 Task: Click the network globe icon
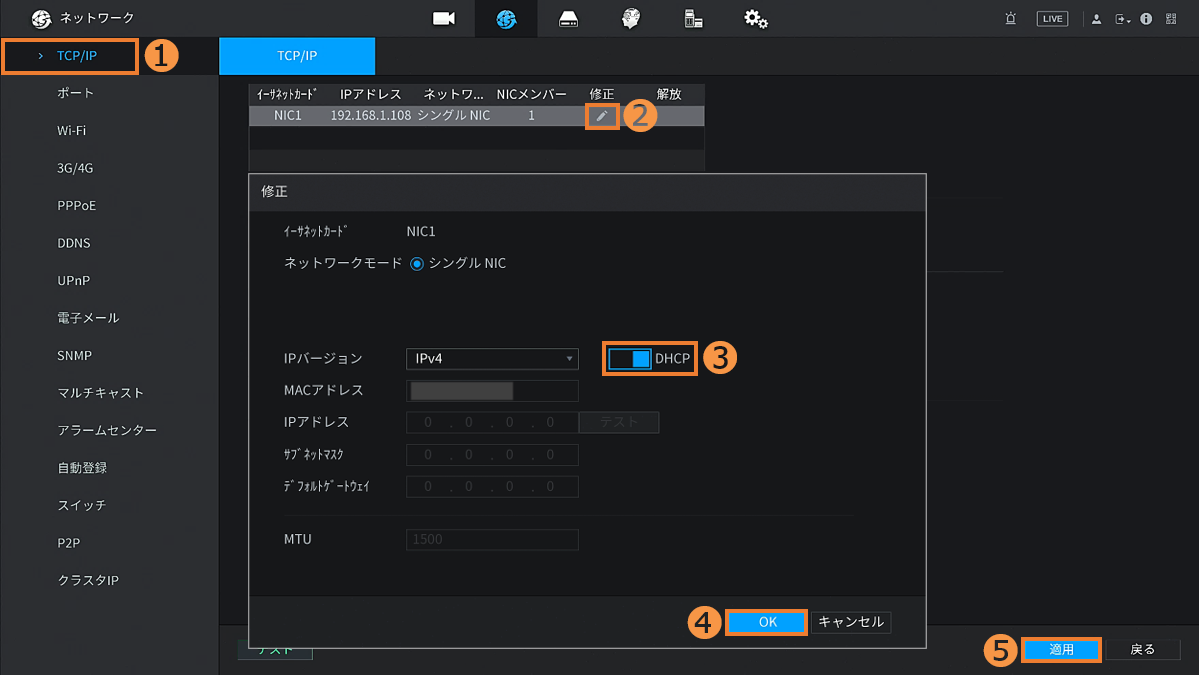(506, 19)
